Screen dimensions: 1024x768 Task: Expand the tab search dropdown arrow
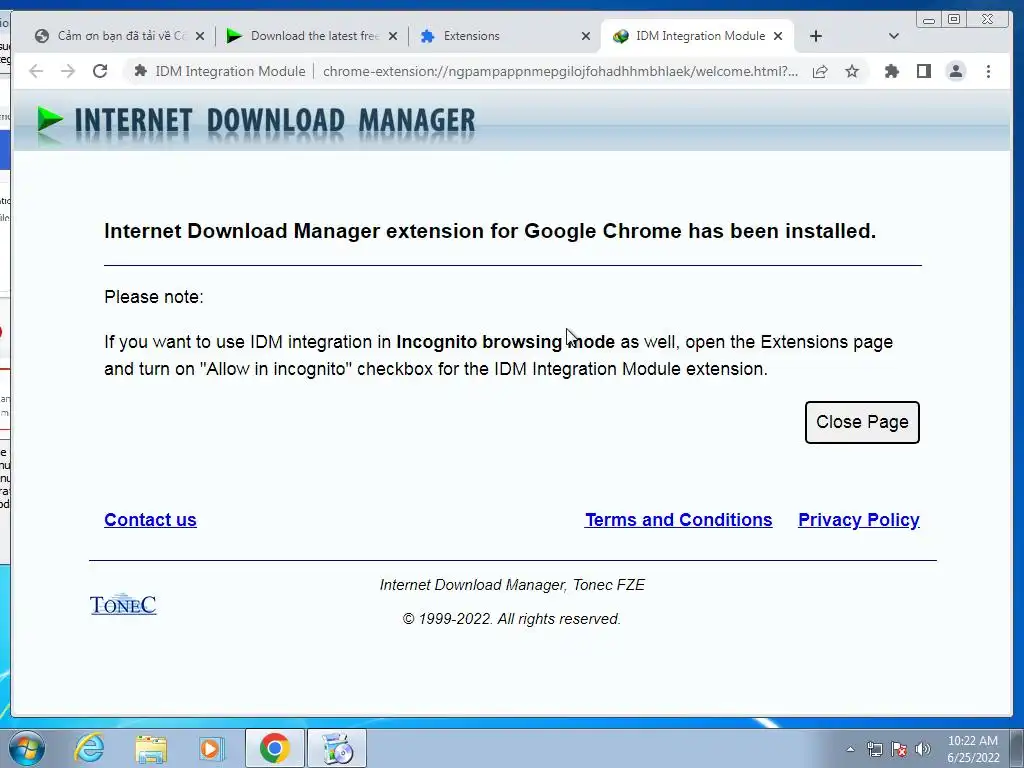coord(894,37)
